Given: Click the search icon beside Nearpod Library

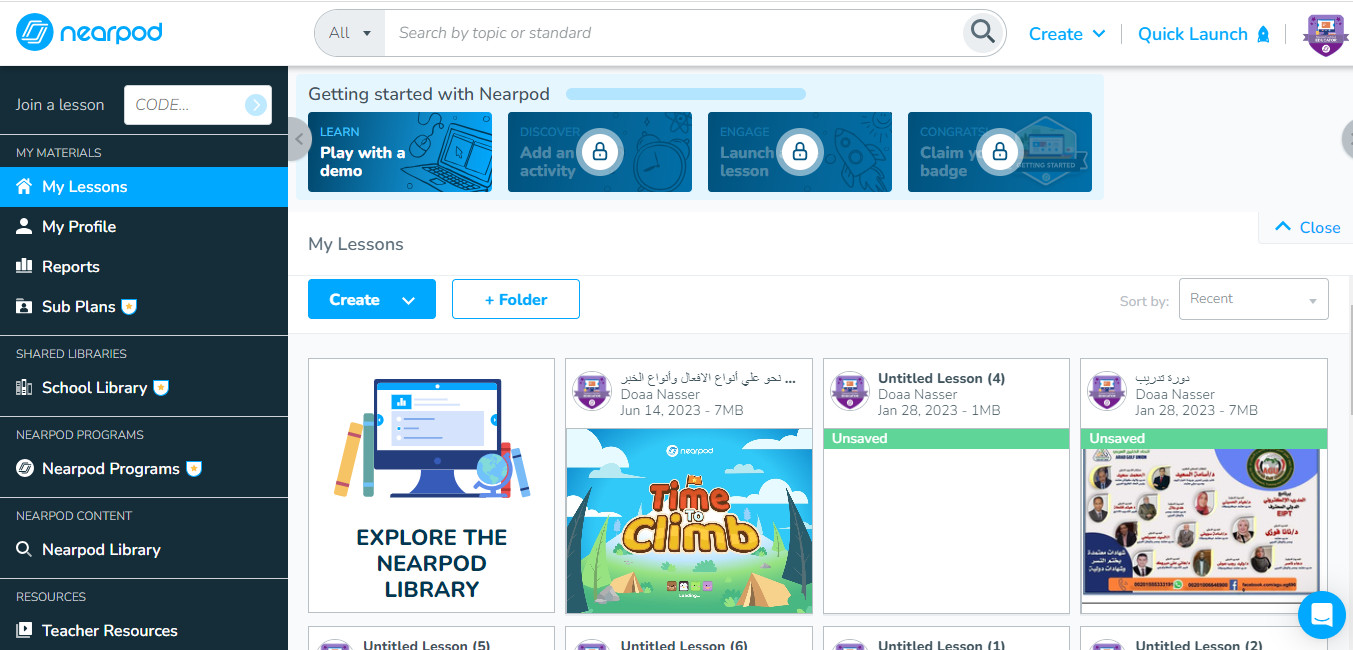Looking at the screenshot, I should [24, 550].
